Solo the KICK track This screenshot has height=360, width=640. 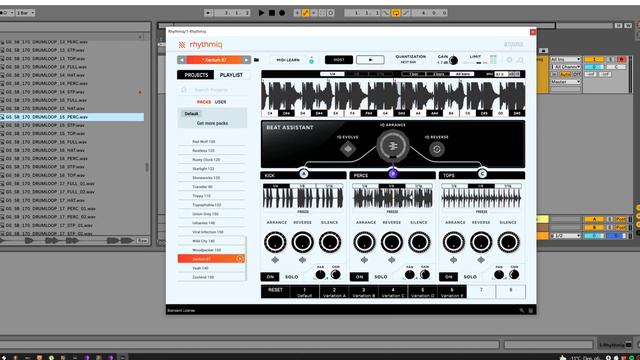tap(291, 277)
